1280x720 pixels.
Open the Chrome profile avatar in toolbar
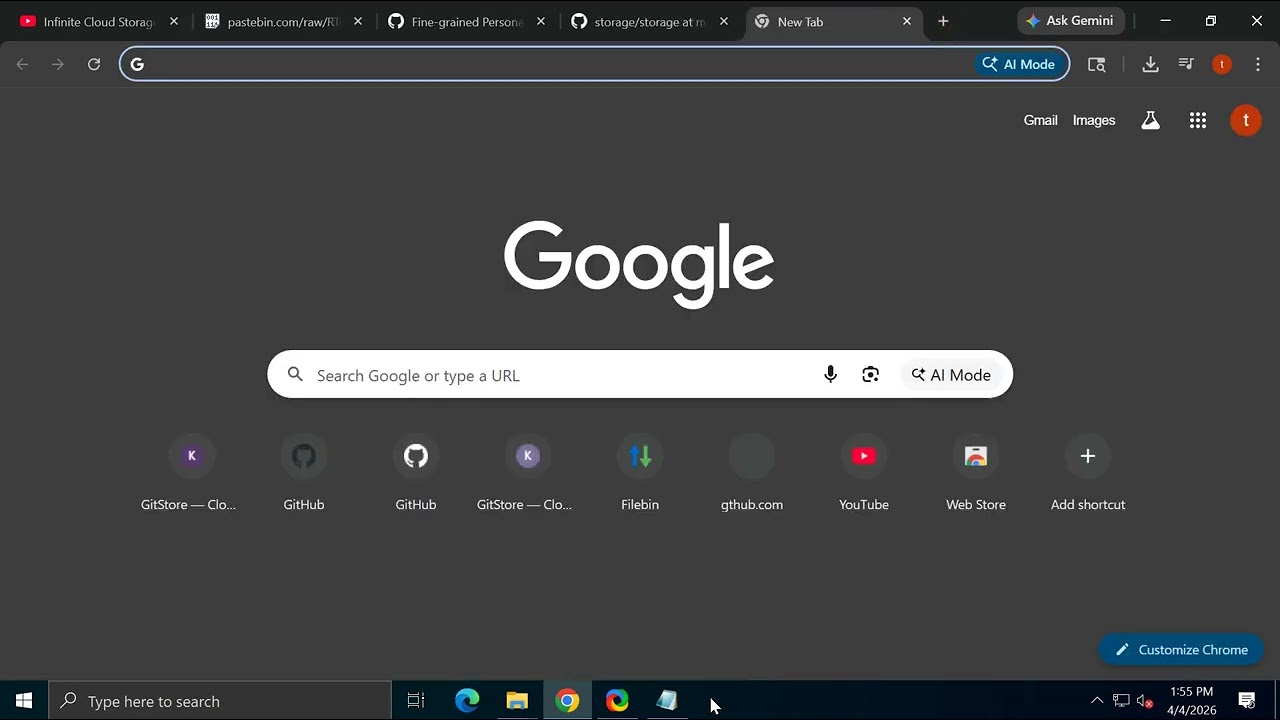click(x=1222, y=64)
